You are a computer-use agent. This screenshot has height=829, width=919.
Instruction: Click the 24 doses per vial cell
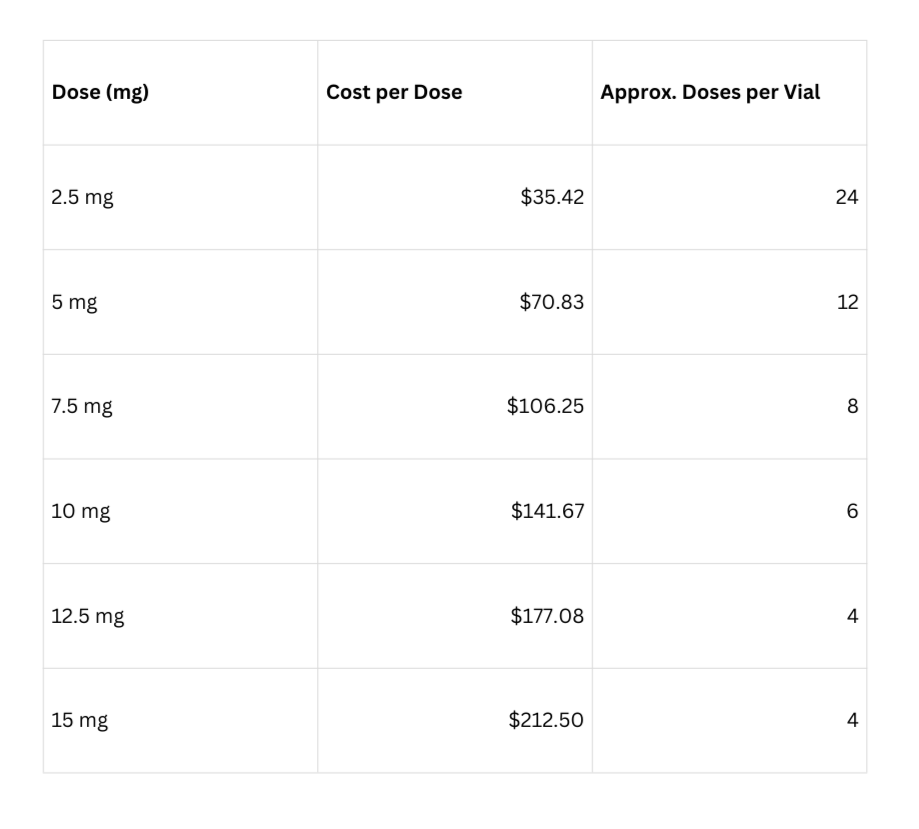point(729,198)
